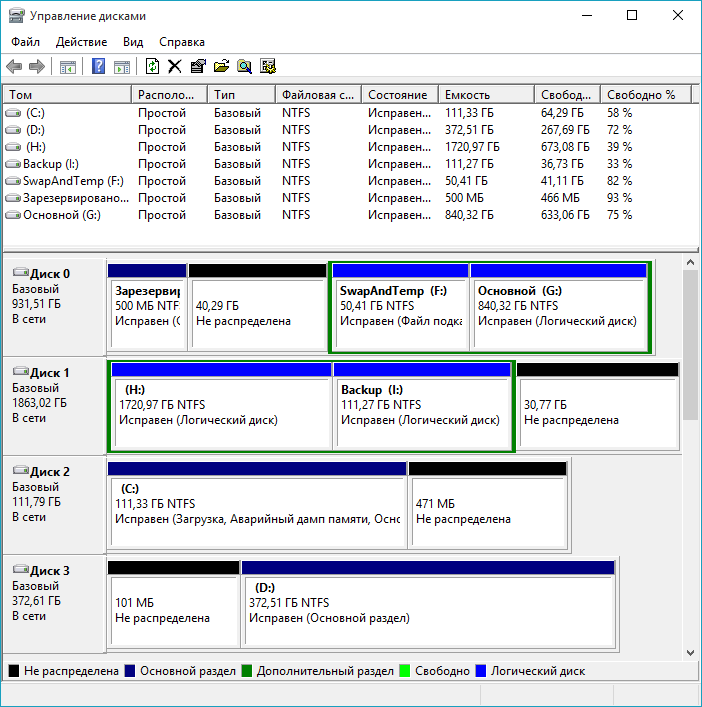
Task: Click the Disk Management title bar icon
Action: tap(16, 15)
